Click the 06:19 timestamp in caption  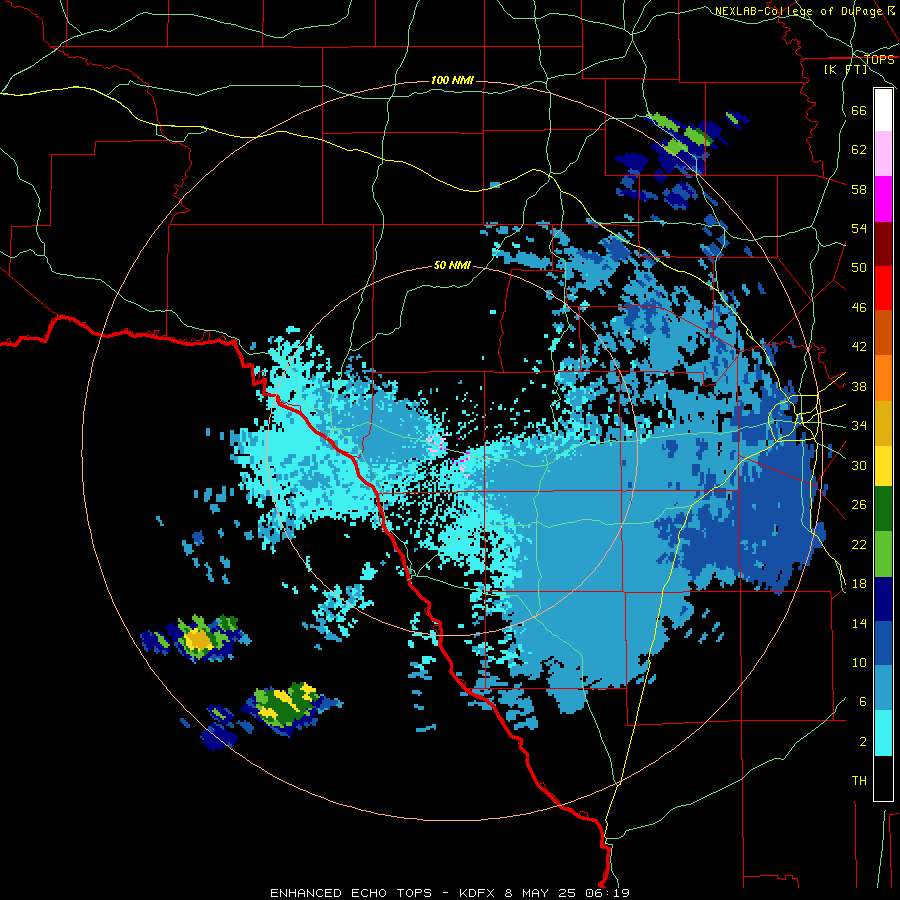(608, 893)
